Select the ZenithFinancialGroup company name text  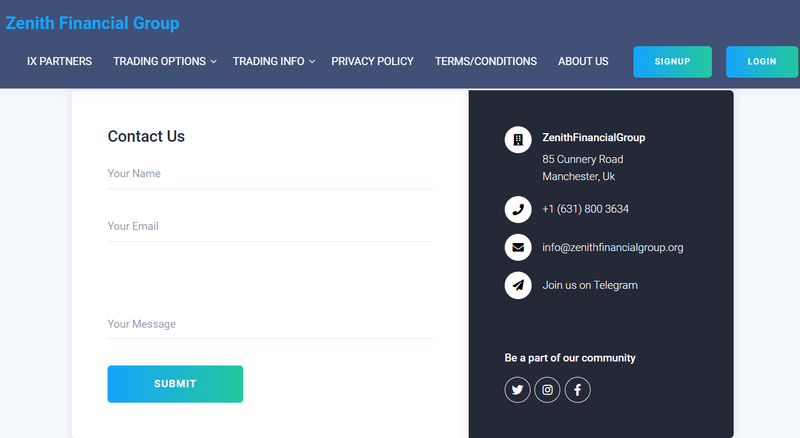(593, 138)
